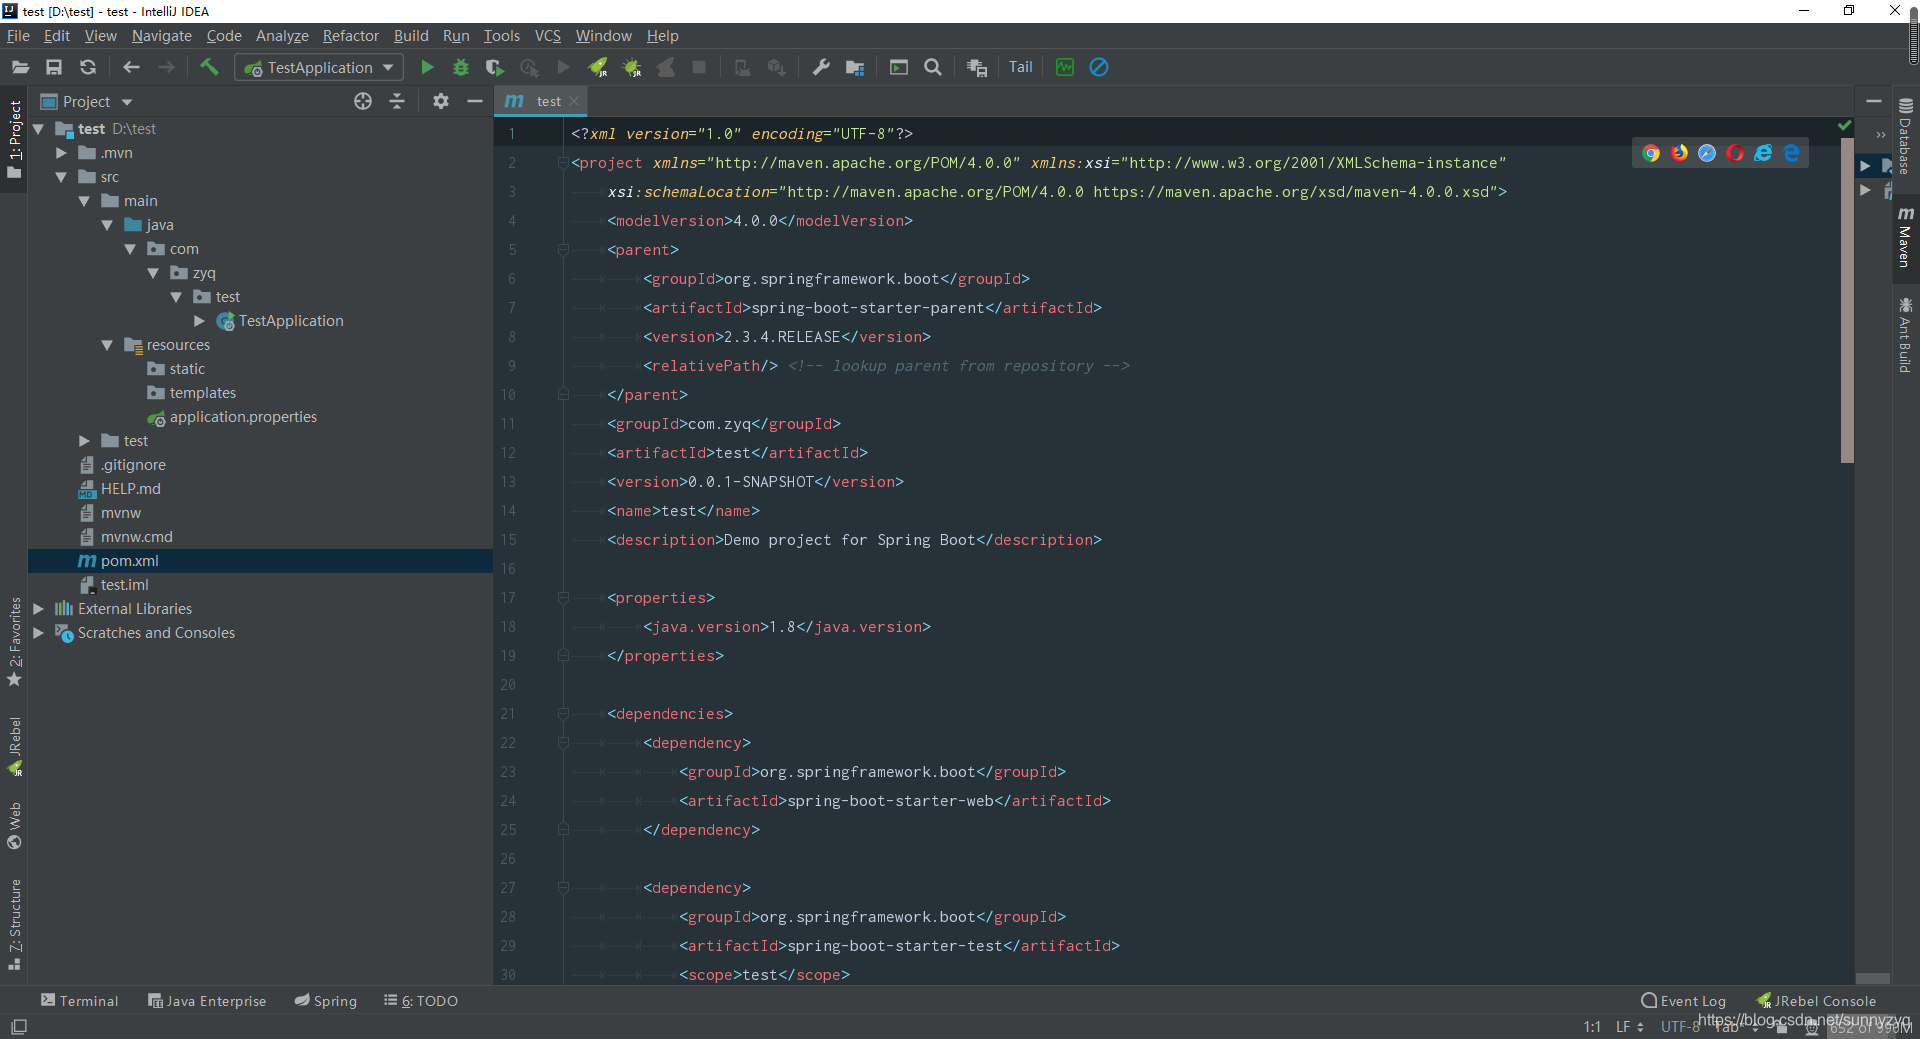This screenshot has width=1920, height=1039.
Task: Run with JRebel rocket icon
Action: pyautogui.click(x=598, y=67)
